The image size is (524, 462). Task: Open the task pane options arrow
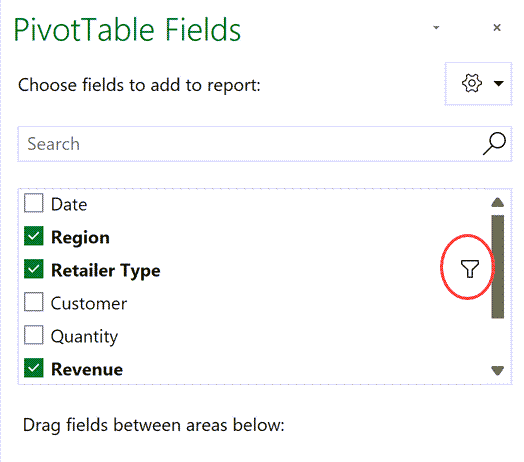pos(436,27)
